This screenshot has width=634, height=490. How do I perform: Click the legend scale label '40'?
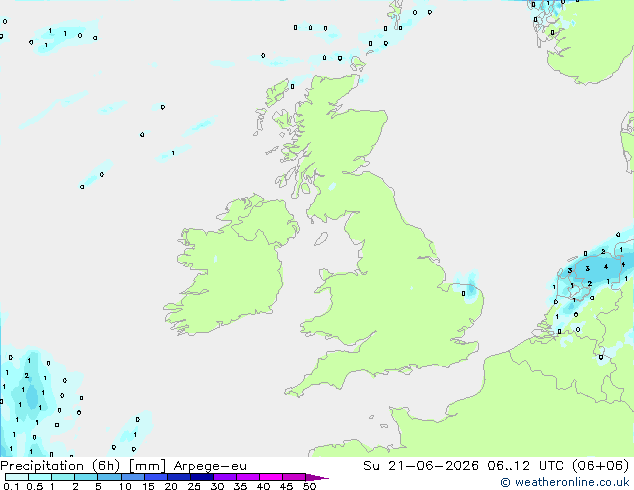[263, 486]
